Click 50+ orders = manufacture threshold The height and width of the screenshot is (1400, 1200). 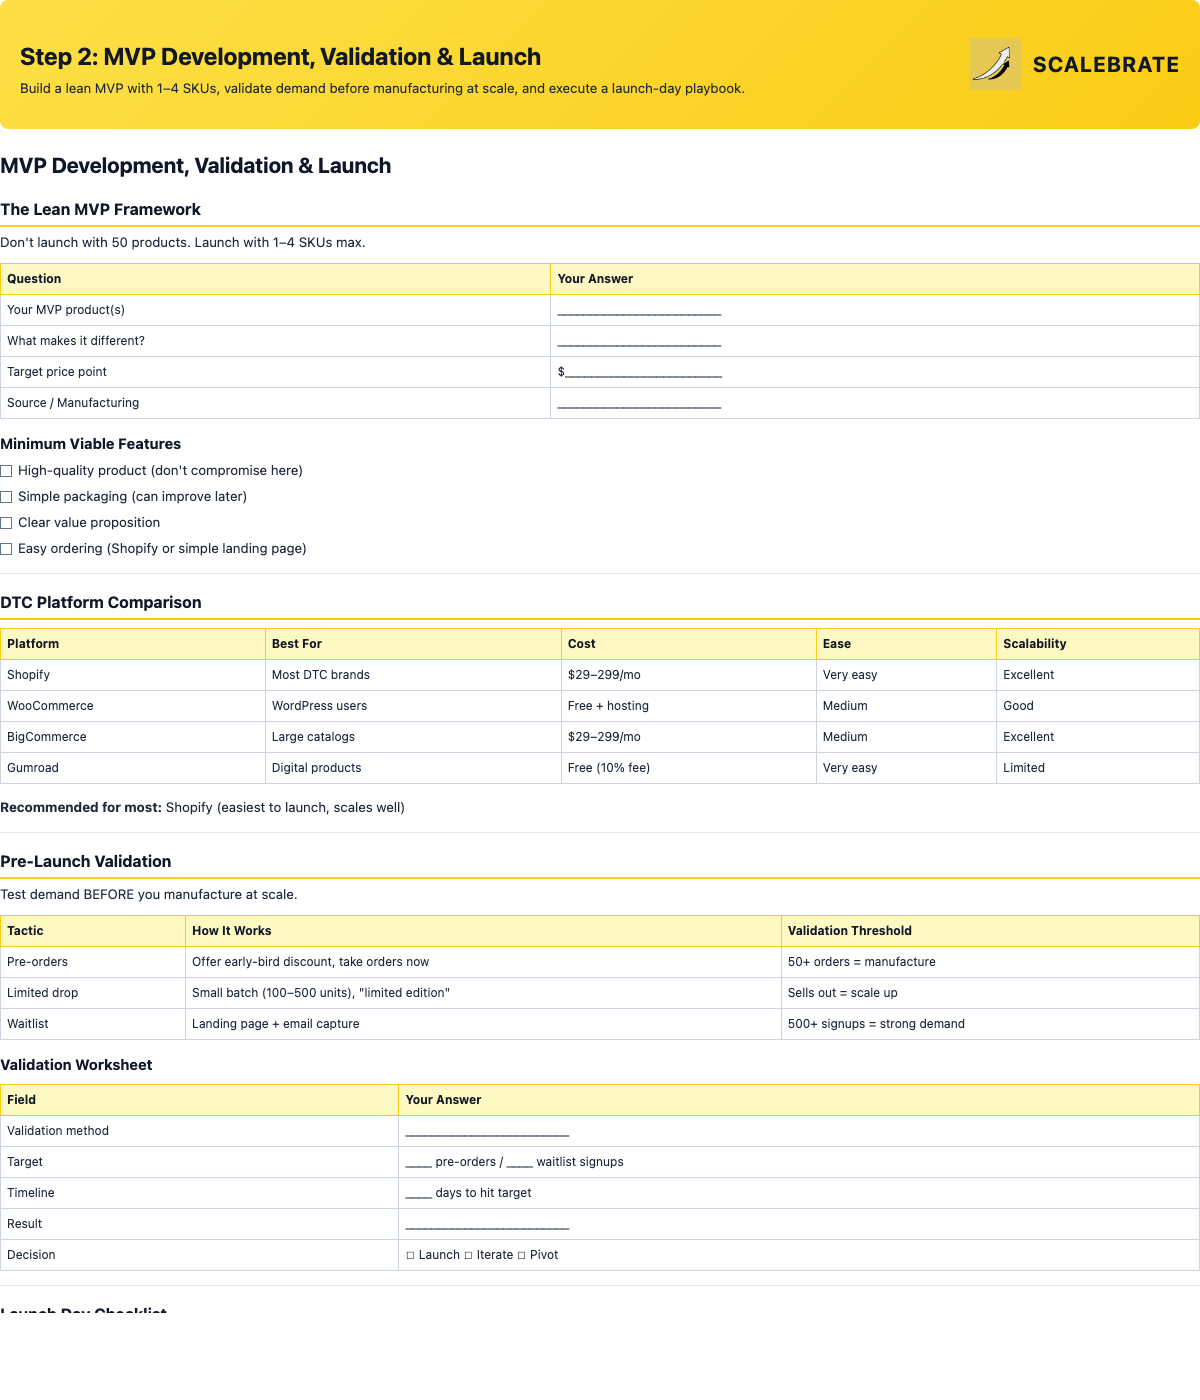990,962
